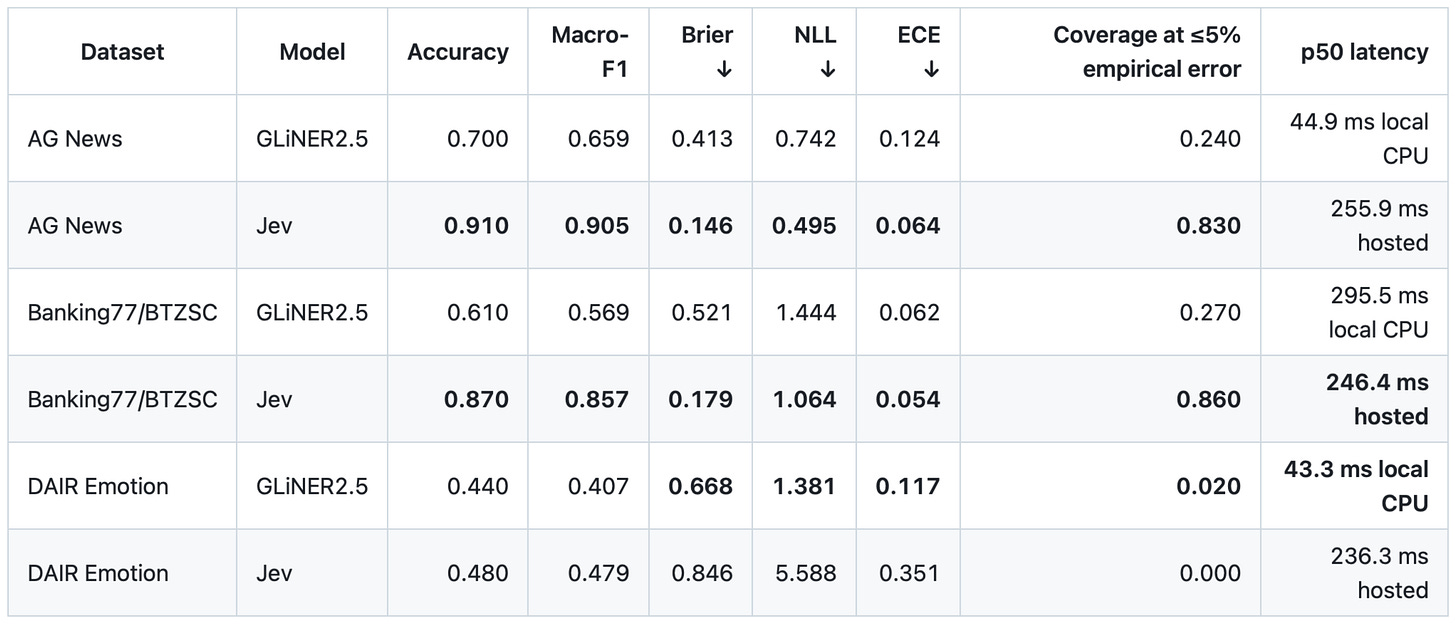1456x624 pixels.
Task: Select the bold 0.910 accuracy cell
Action: click(476, 226)
